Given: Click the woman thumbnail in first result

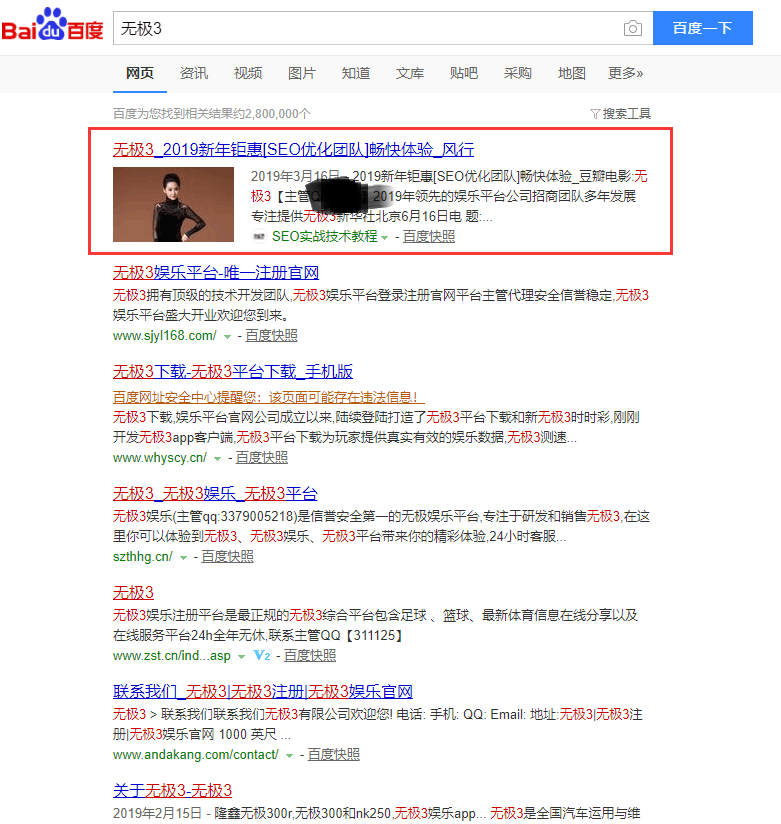Looking at the screenshot, I should pos(173,204).
